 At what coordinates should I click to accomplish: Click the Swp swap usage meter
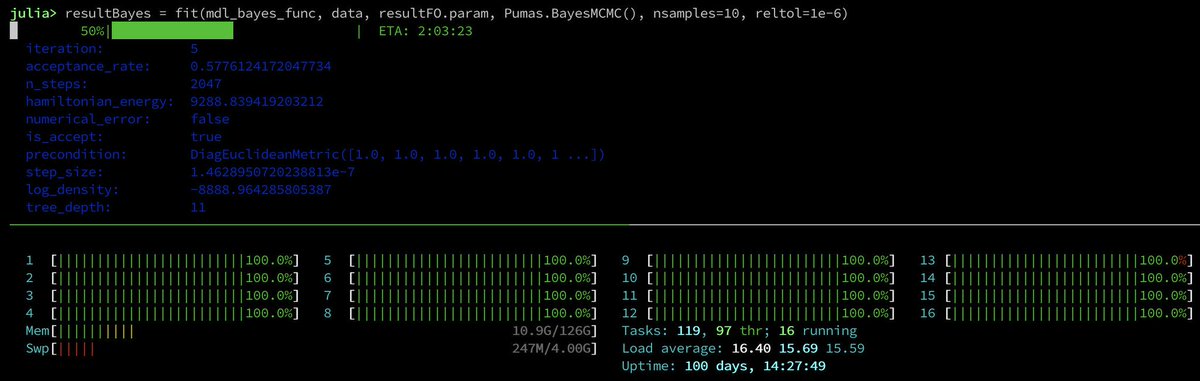[x=325, y=348]
